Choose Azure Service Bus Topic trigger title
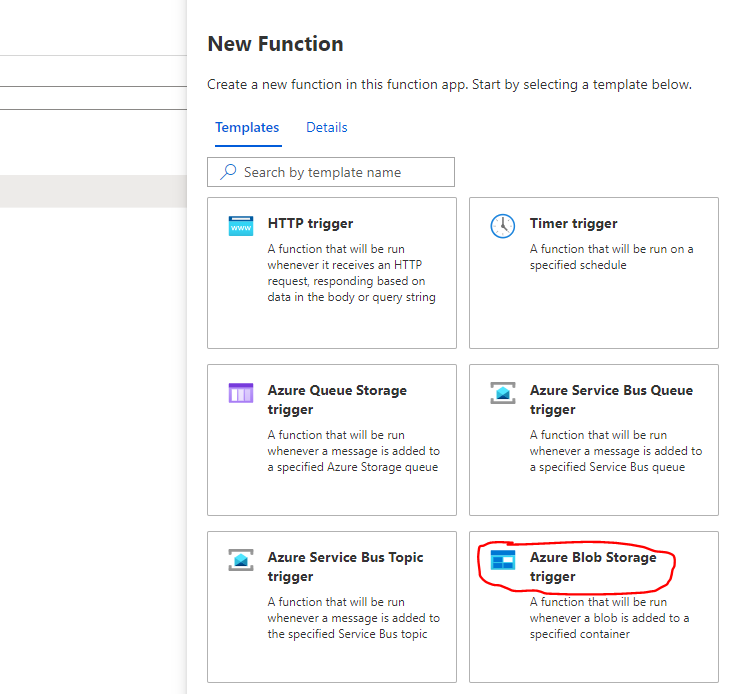Viewport: 731px width, 694px height. tap(345, 566)
